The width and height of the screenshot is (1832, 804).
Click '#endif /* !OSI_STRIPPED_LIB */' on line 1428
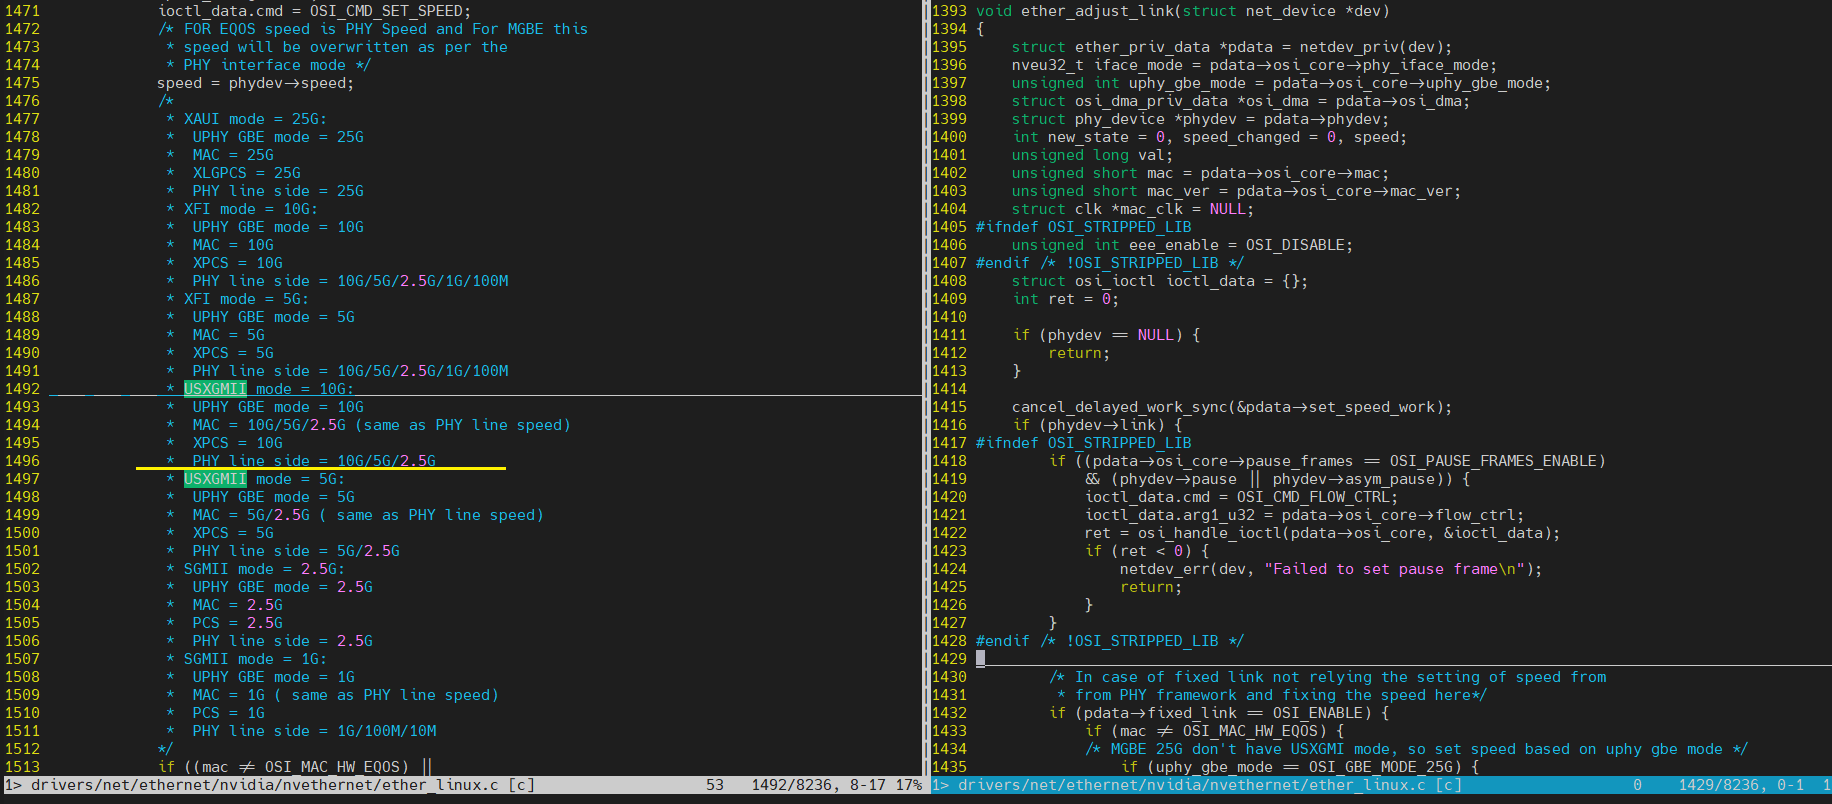point(1110,641)
